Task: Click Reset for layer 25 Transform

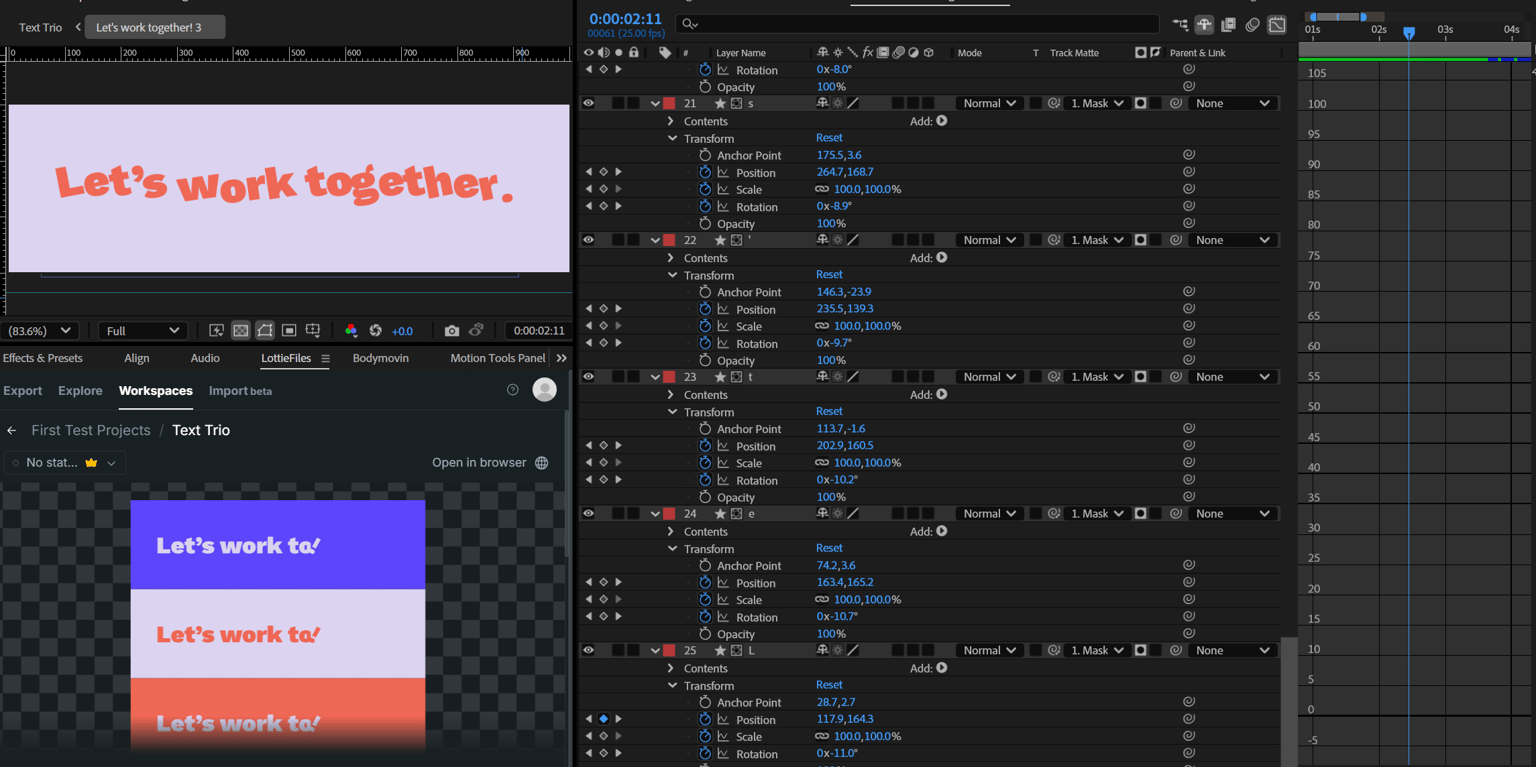Action: [829, 684]
